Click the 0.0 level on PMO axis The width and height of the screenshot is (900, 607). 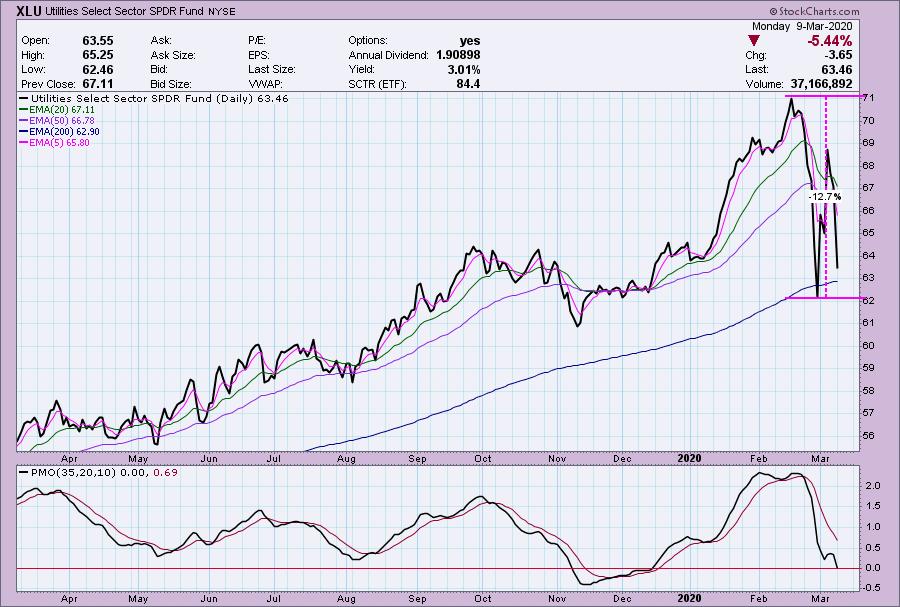872,568
